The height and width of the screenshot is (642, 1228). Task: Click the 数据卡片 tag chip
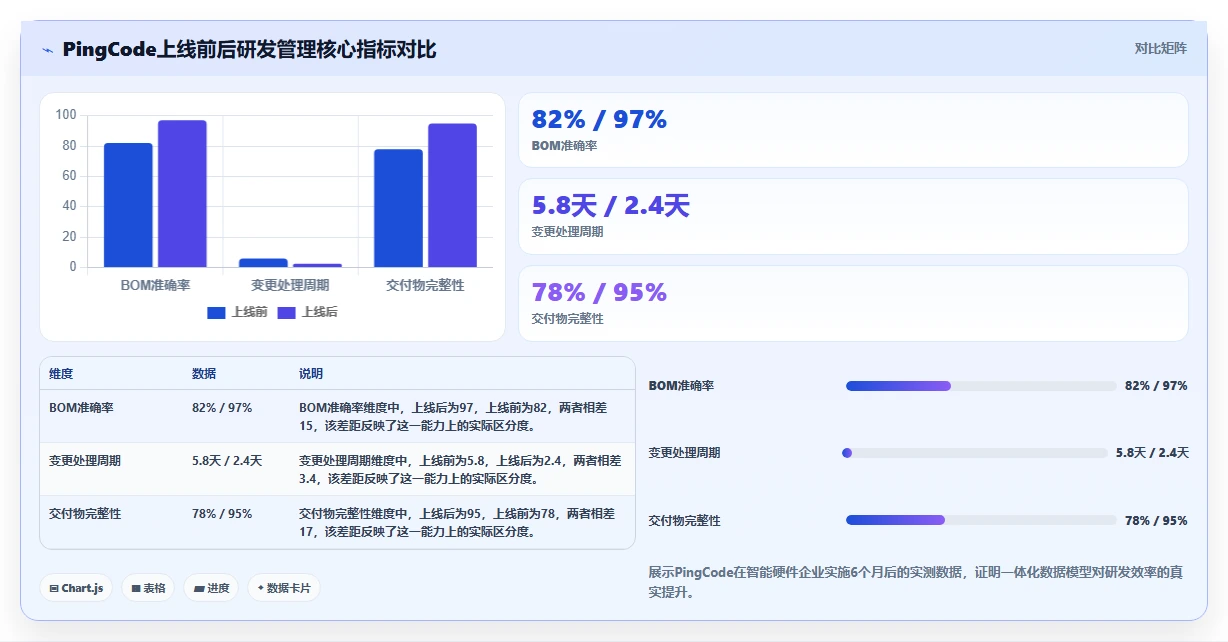[284, 588]
